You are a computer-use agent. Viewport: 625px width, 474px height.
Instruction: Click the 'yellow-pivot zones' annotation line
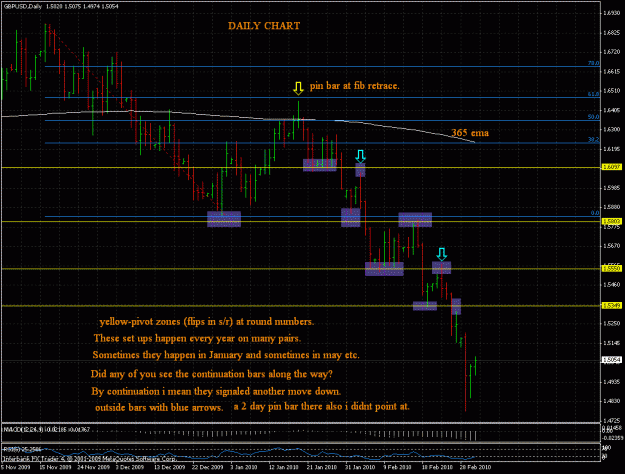(206, 322)
